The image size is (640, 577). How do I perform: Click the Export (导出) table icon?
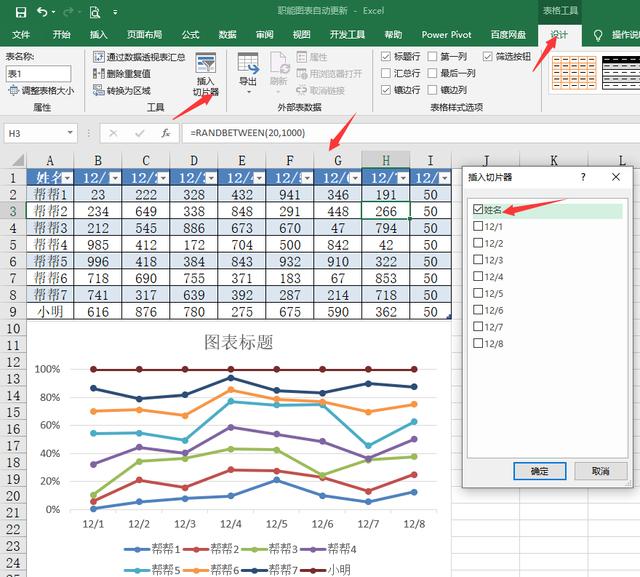tap(247, 66)
